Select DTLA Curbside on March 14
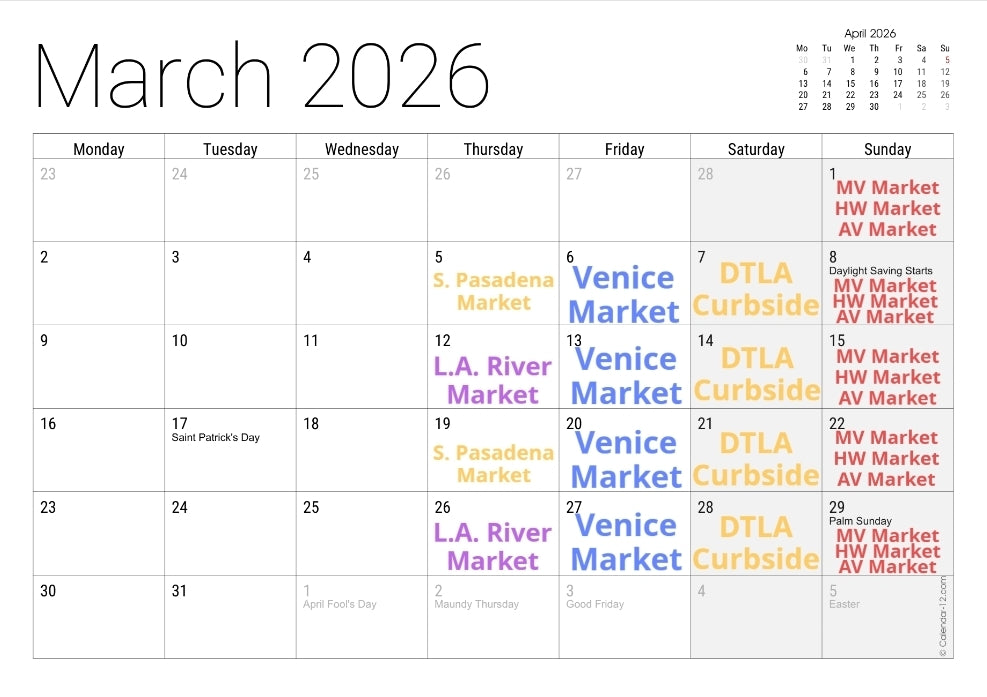The image size is (987, 697). pos(756,373)
